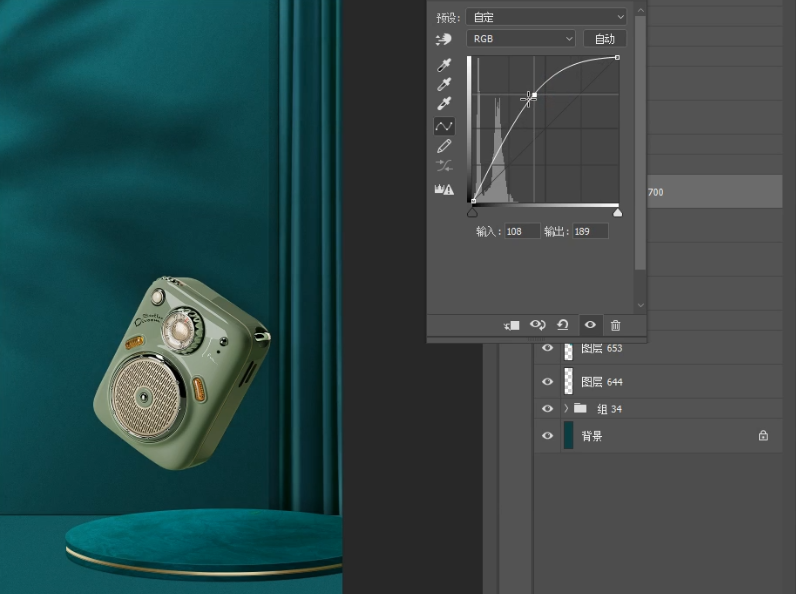
Task: Click the folder icon of 组 34
Action: pos(580,408)
